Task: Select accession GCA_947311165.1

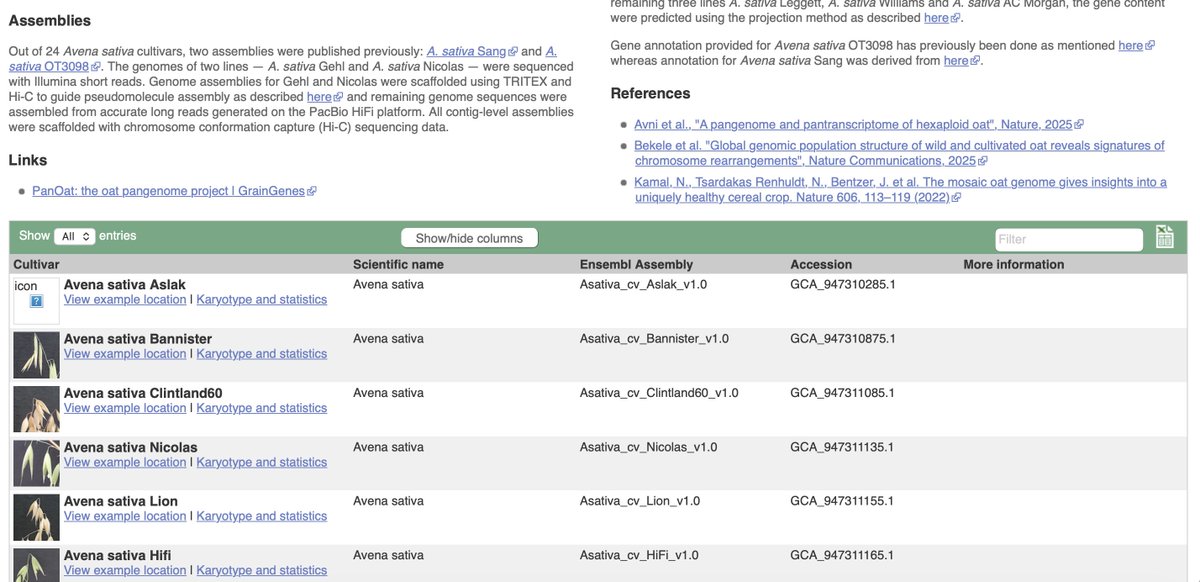Action: pyautogui.click(x=842, y=554)
